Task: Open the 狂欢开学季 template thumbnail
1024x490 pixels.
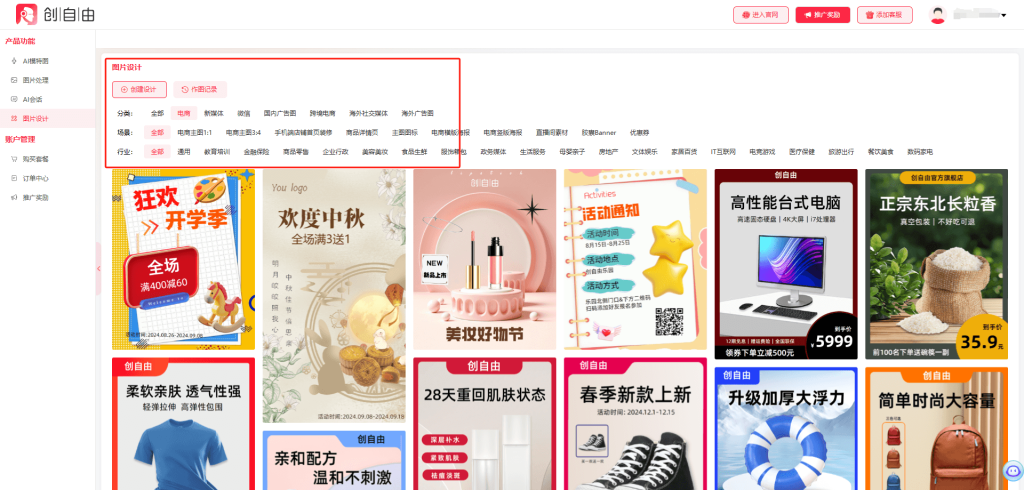Action: click(x=183, y=256)
